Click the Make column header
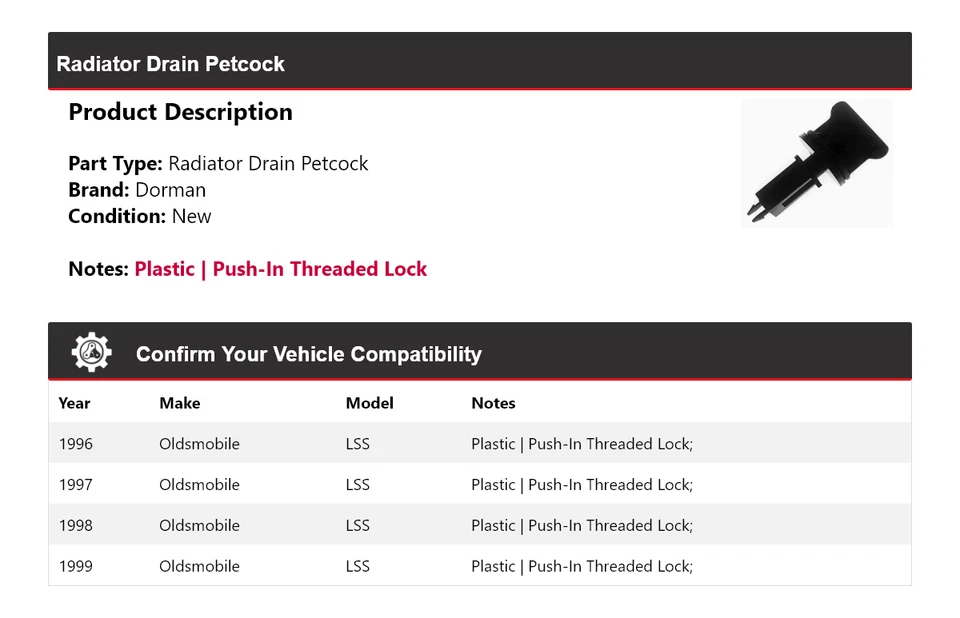The image size is (960, 618). click(x=180, y=403)
